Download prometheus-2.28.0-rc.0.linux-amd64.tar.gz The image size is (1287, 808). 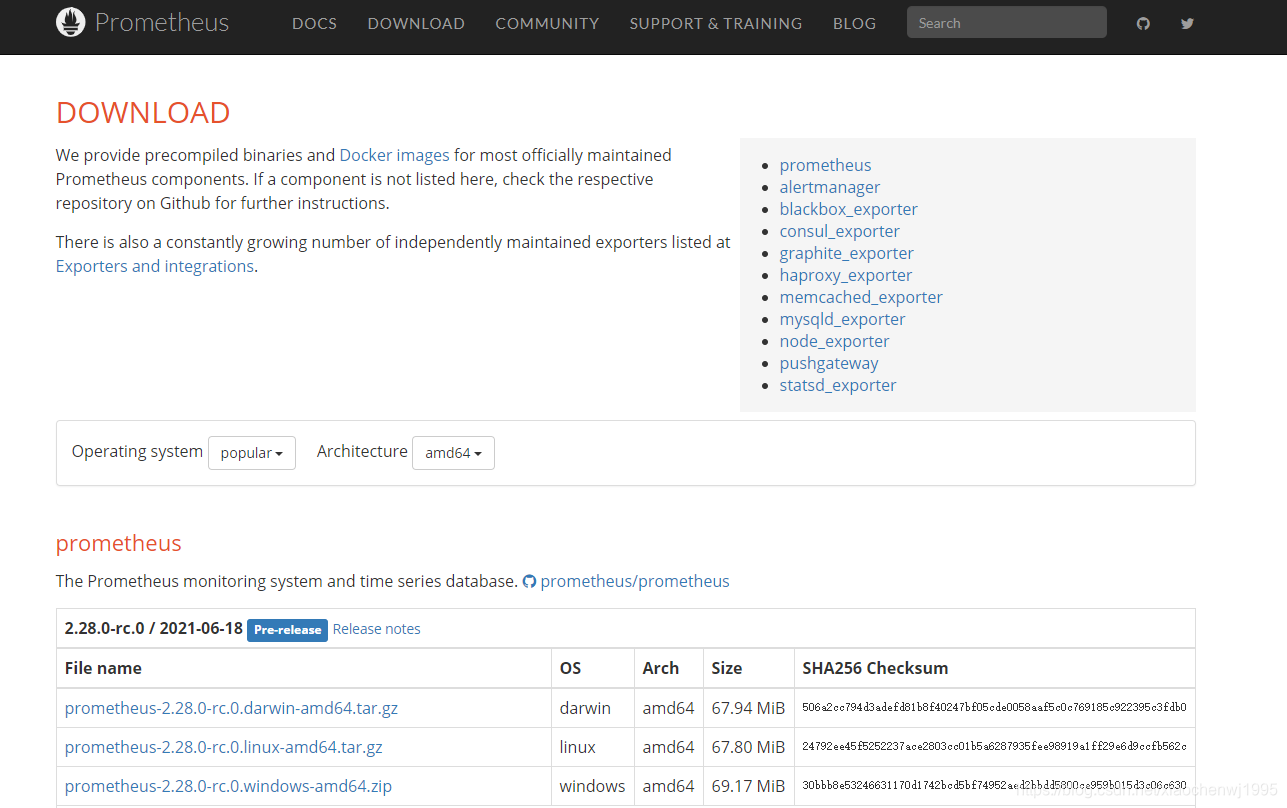(223, 747)
